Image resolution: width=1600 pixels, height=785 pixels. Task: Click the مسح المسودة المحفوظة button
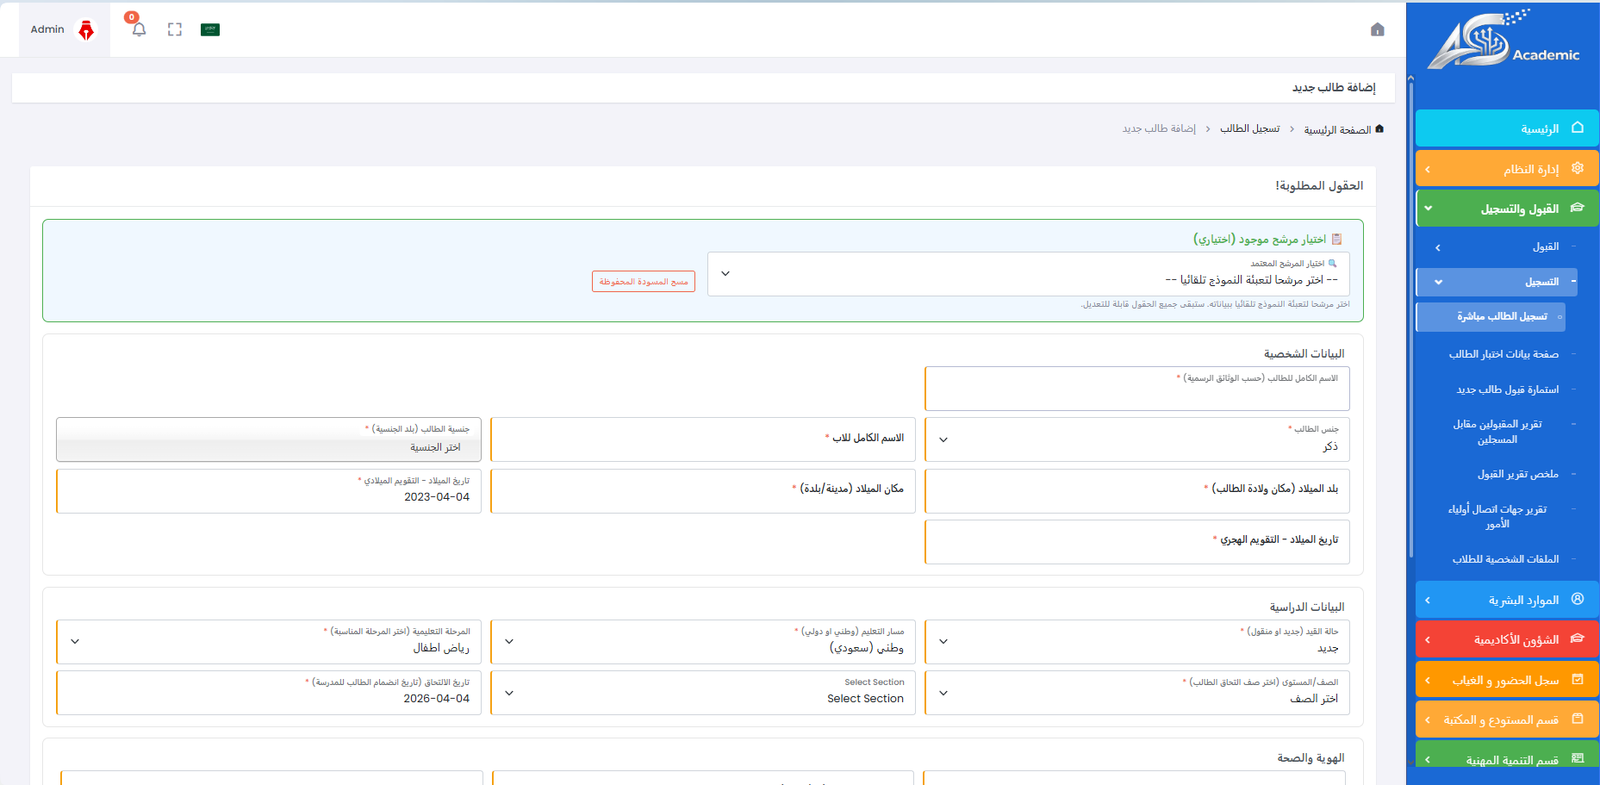point(643,282)
